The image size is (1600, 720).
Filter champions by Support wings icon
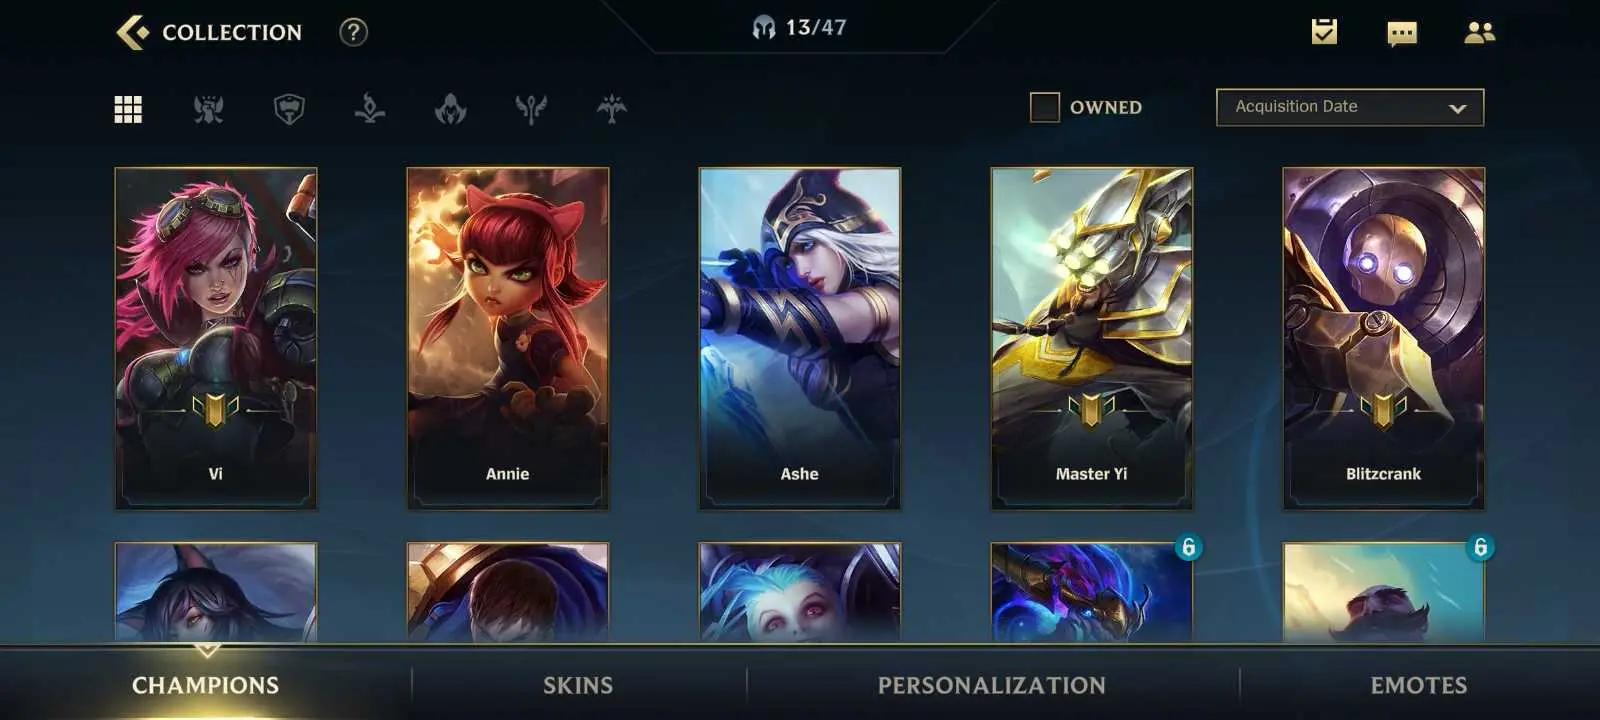pyautogui.click(x=531, y=109)
